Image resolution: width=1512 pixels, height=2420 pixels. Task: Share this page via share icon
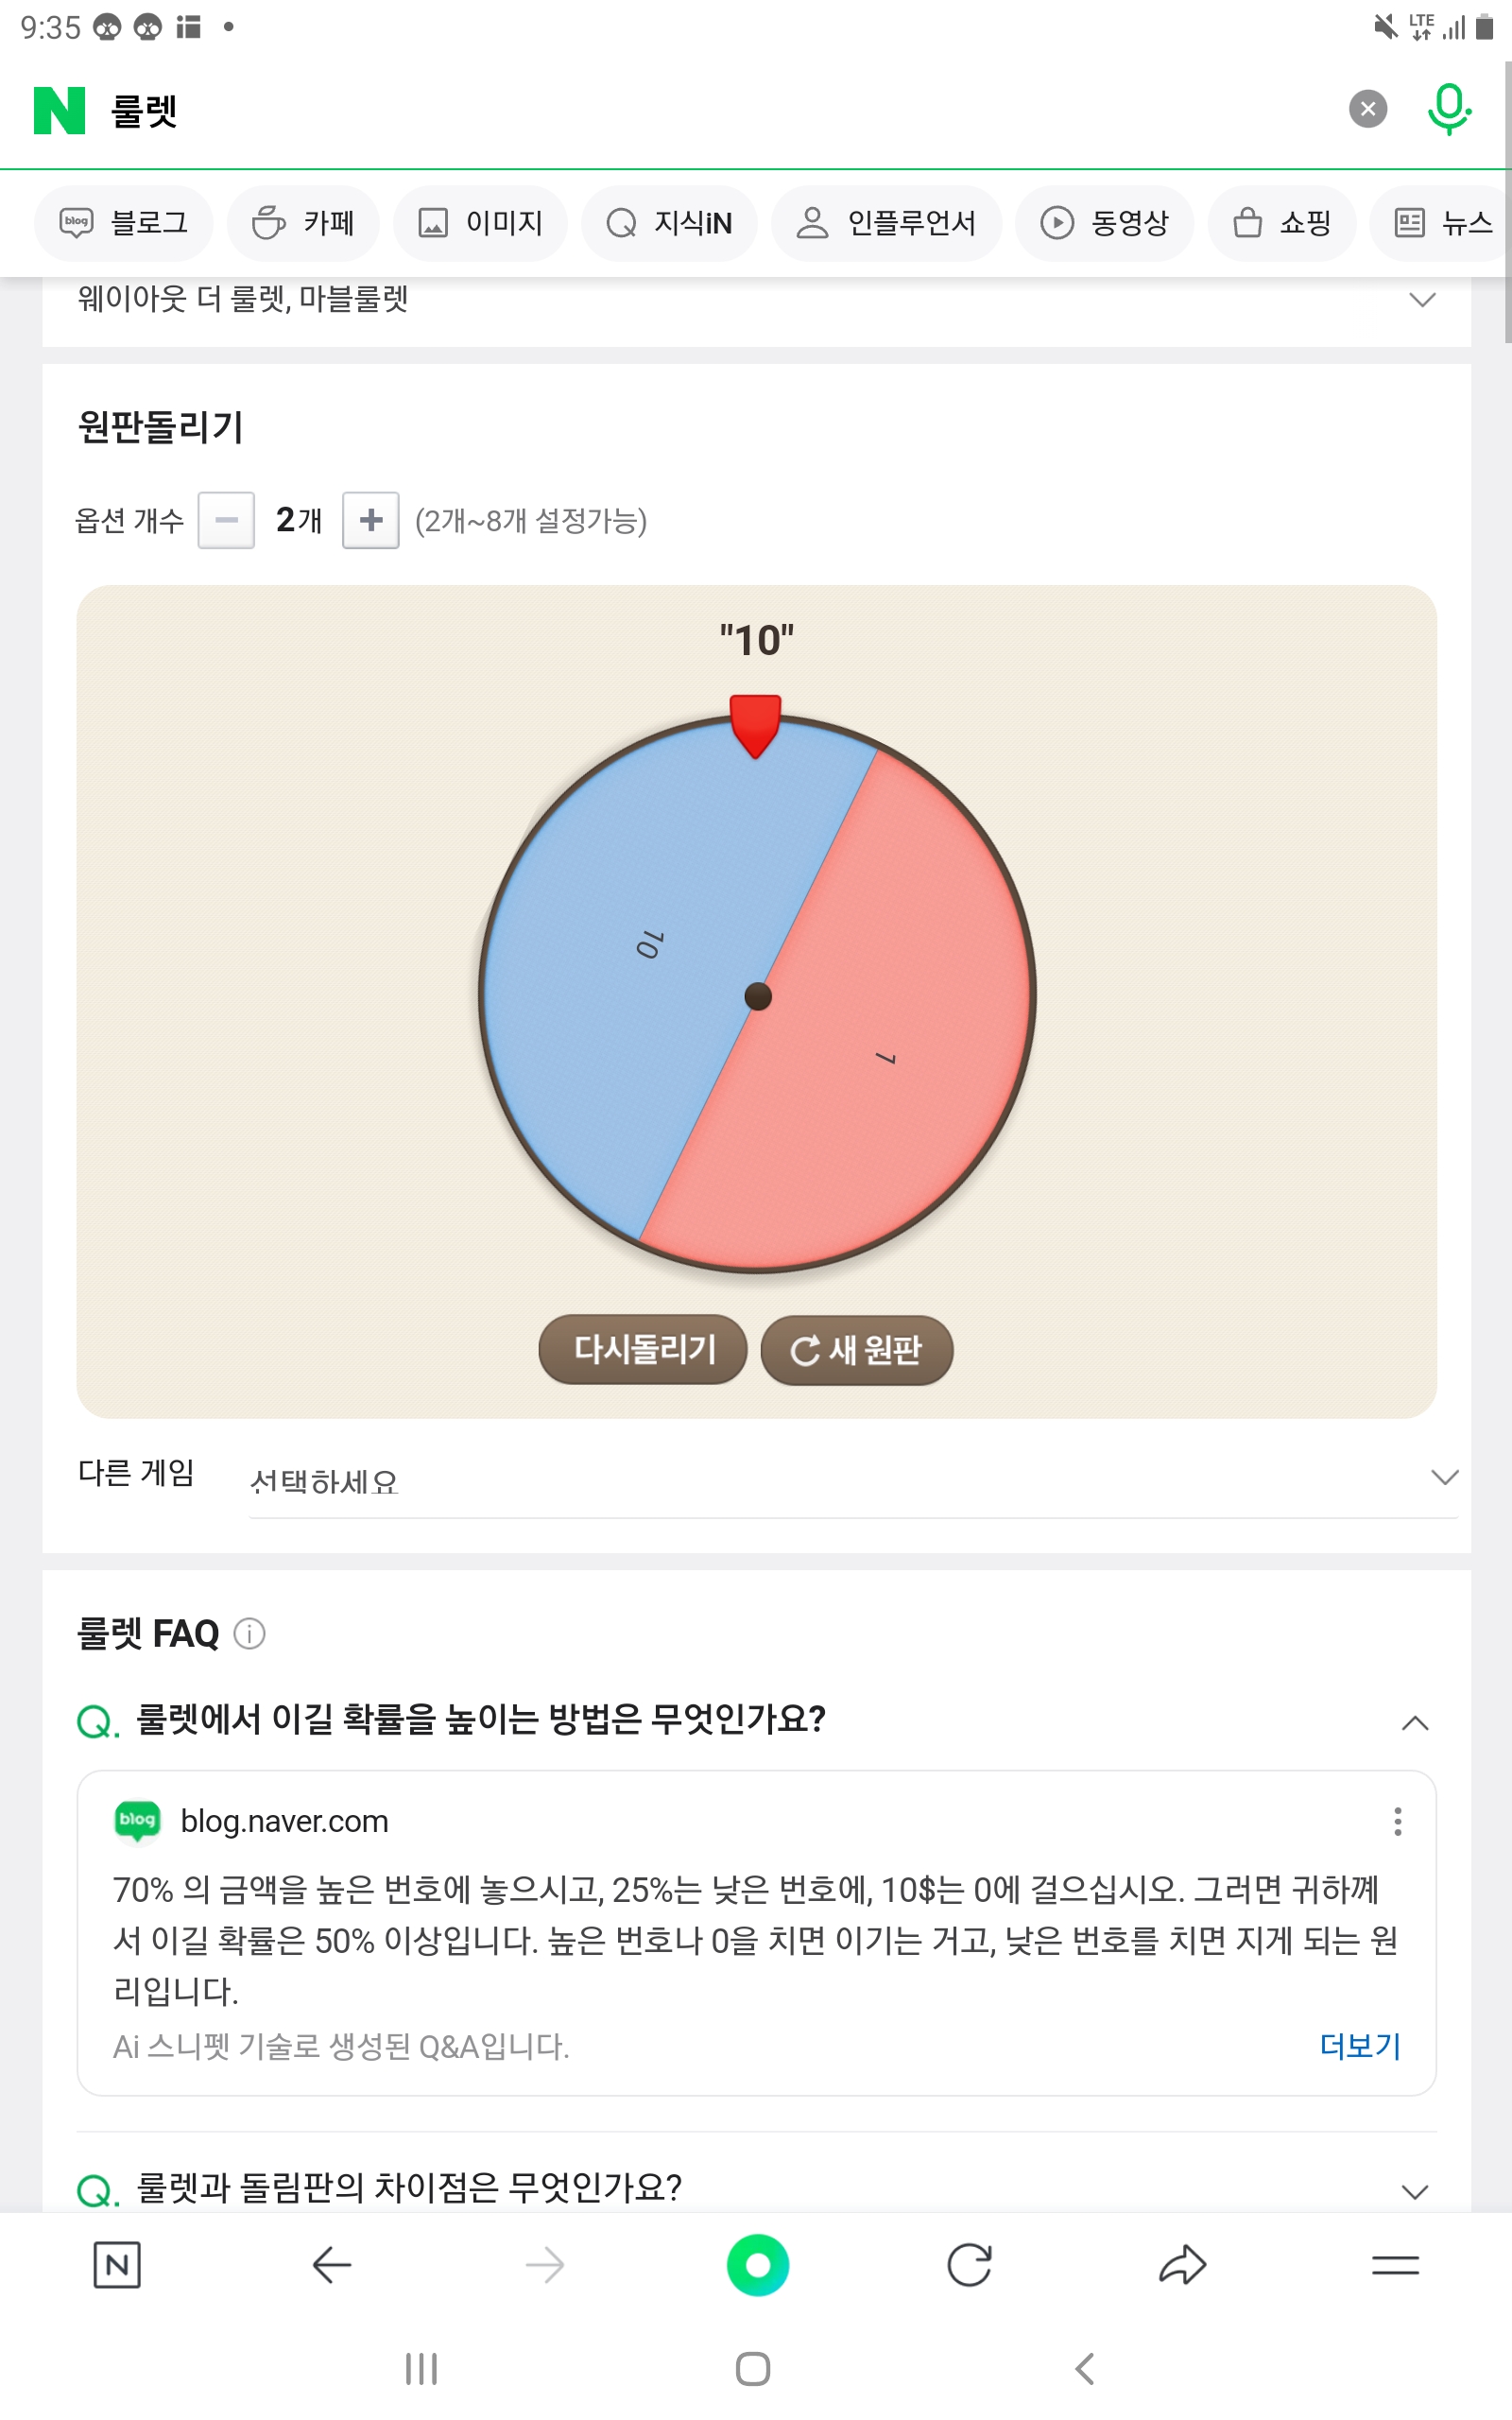click(1182, 2265)
